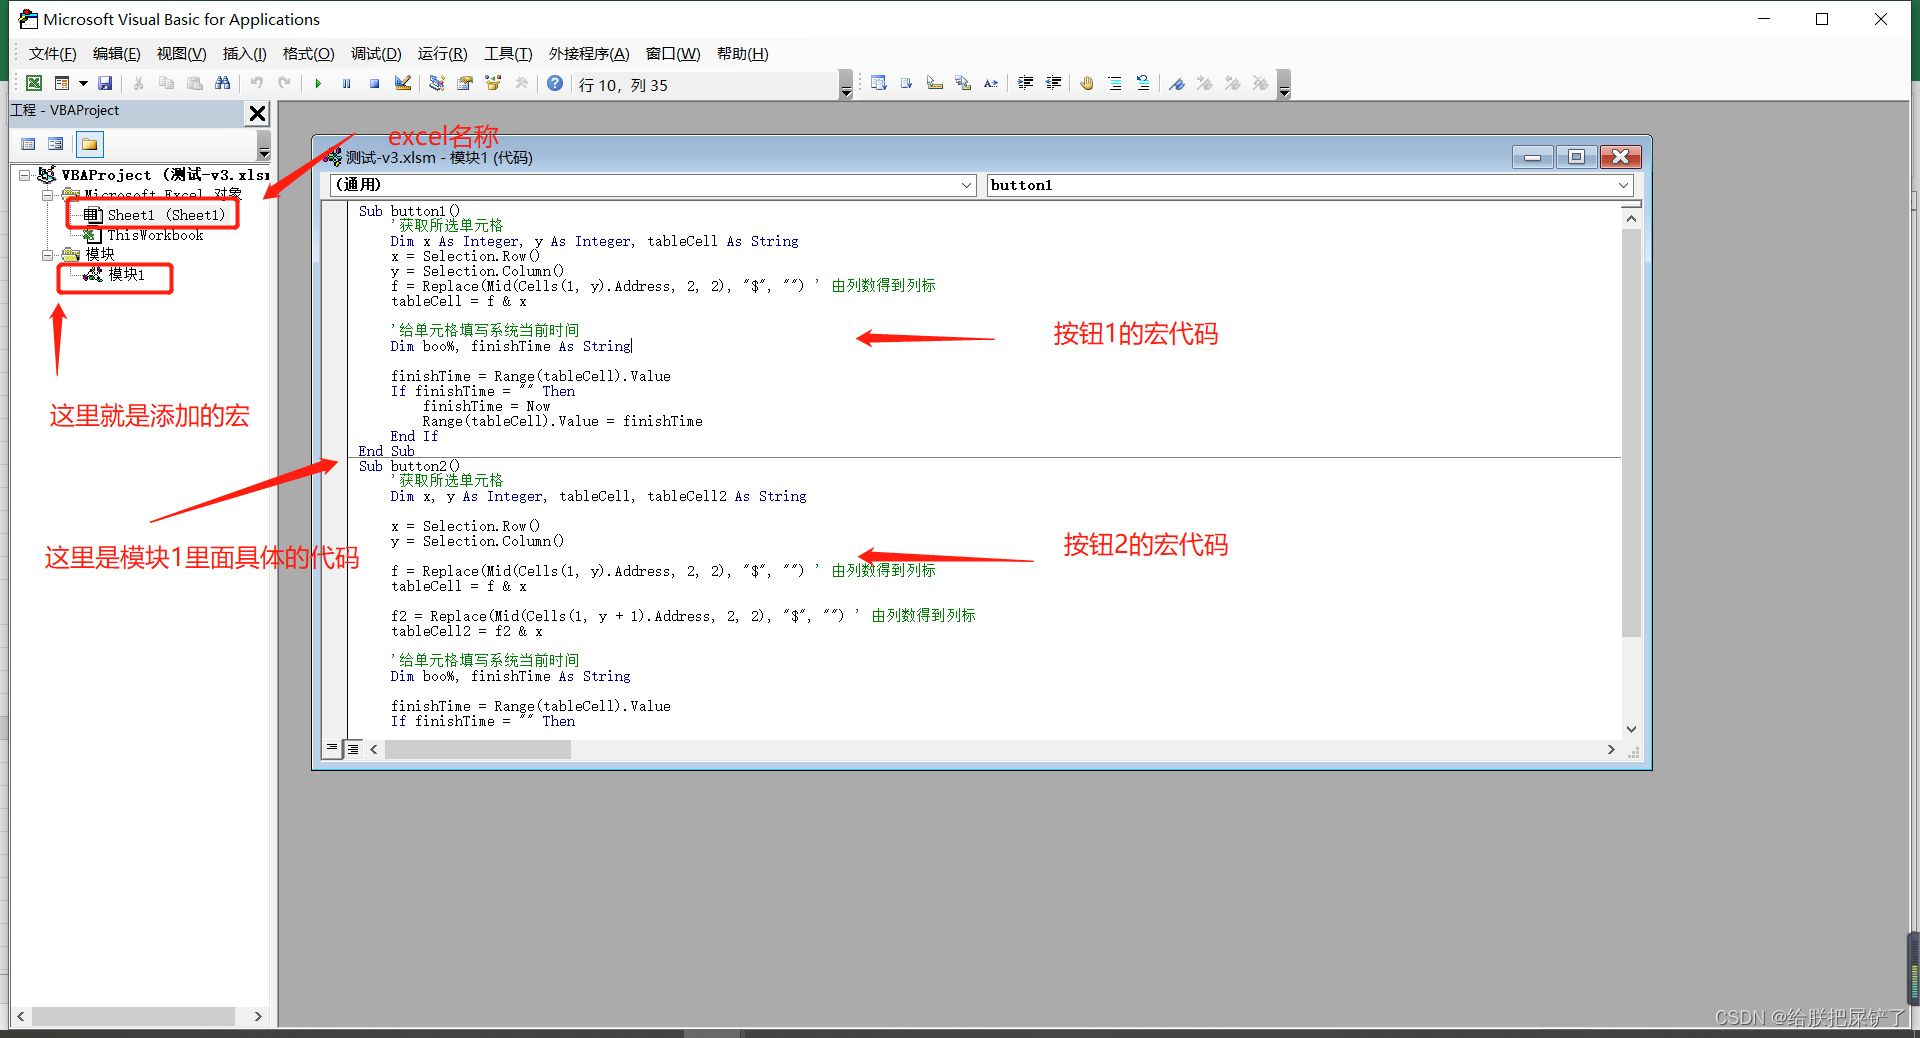Switch to Excel via the View Microsoft Excel icon
Screen dimensions: 1920x1038
(34, 84)
